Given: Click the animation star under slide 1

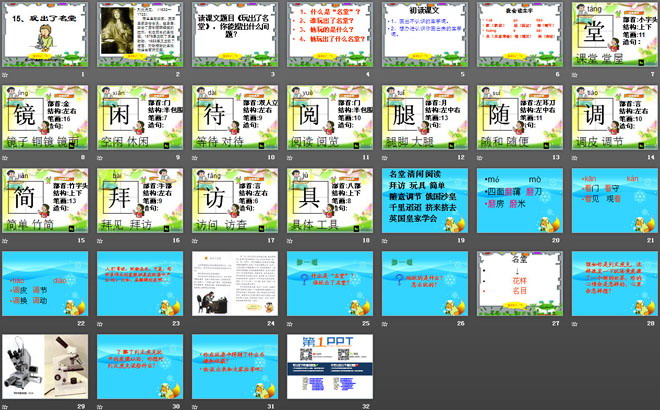Looking at the screenshot, I should pos(5,74).
